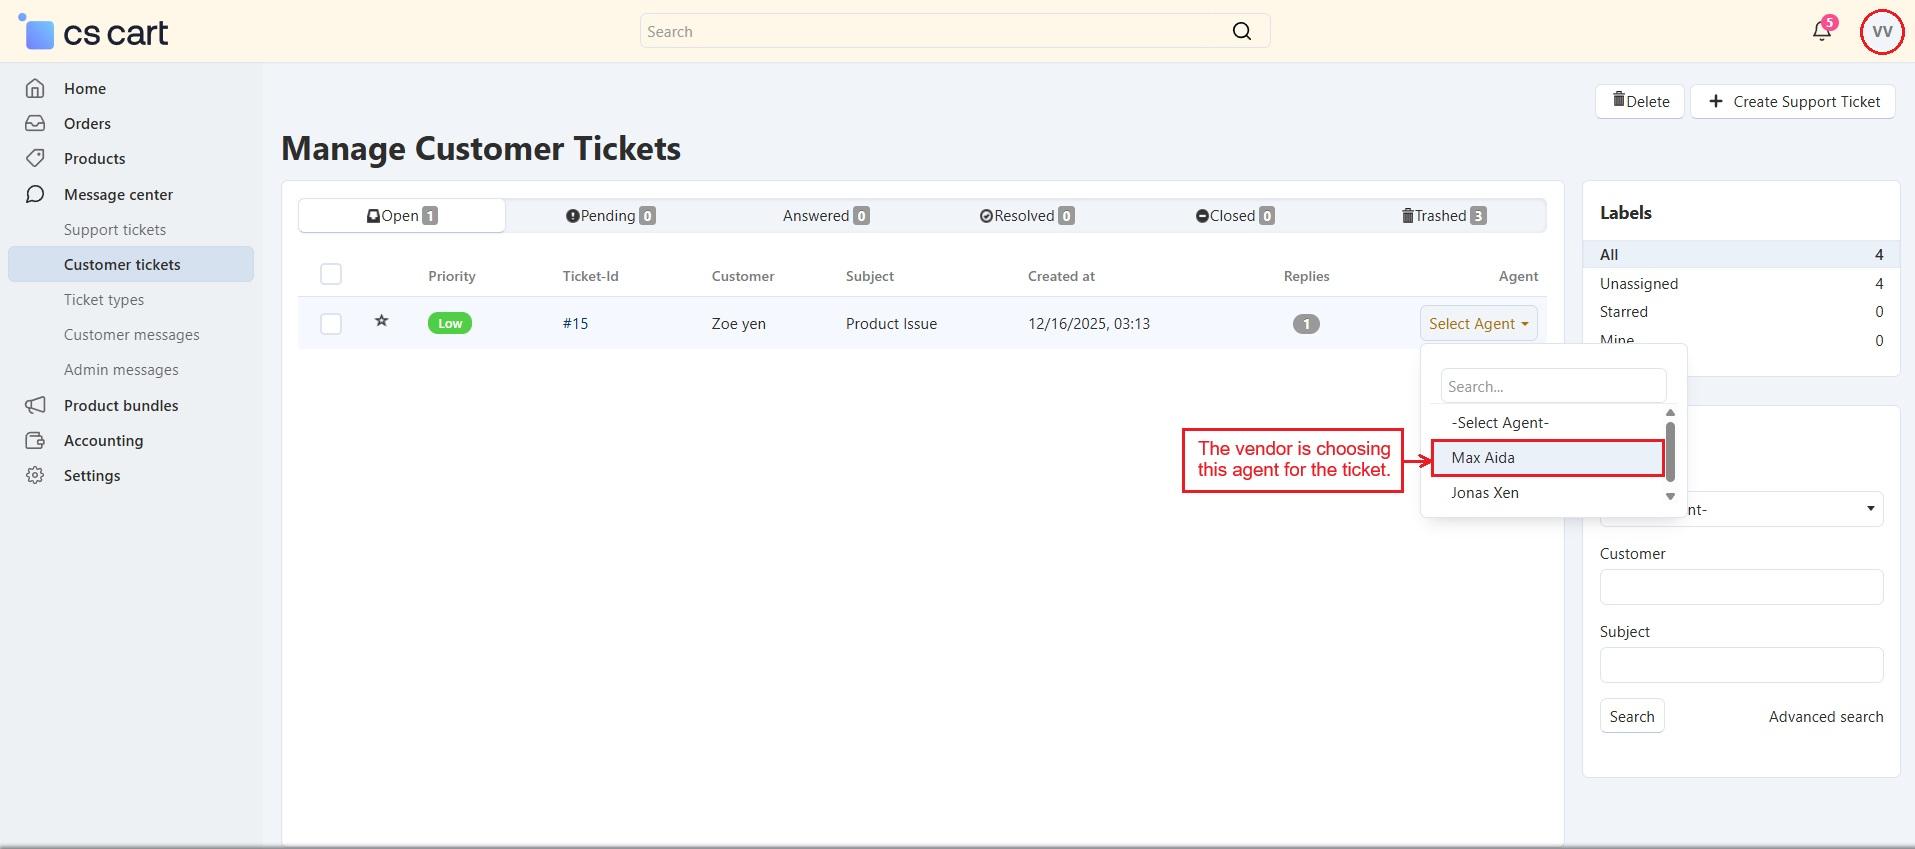Click the Settings gear icon in sidebar
This screenshot has width=1915, height=849.
pos(35,476)
